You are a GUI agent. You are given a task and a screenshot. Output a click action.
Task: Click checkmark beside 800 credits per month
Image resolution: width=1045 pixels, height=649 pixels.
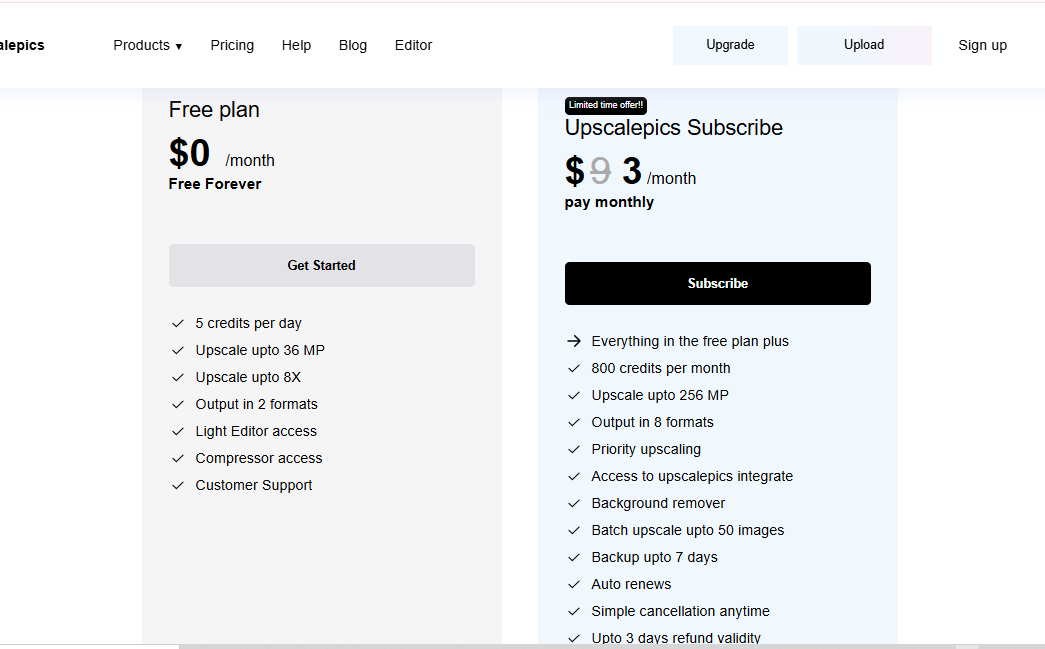click(574, 368)
